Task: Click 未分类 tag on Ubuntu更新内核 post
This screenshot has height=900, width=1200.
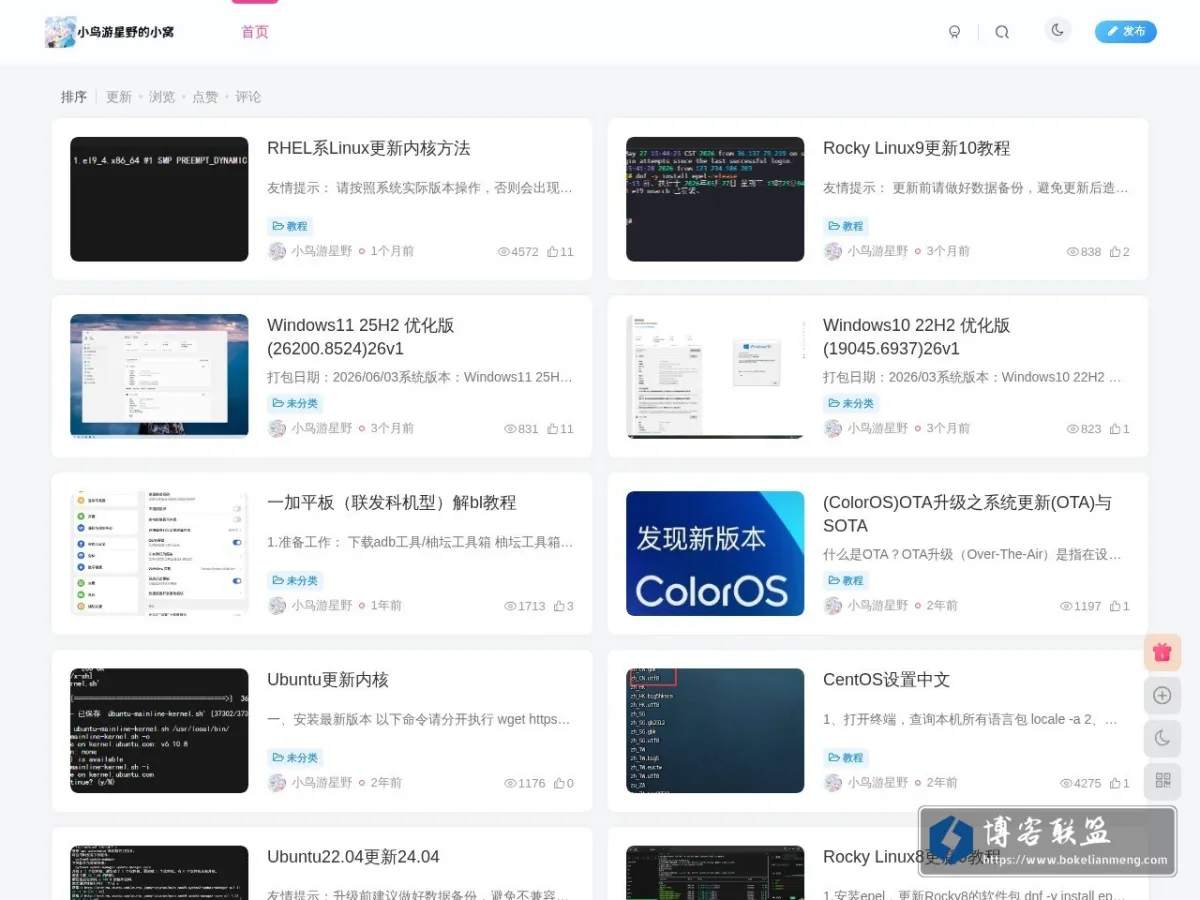Action: pos(295,757)
